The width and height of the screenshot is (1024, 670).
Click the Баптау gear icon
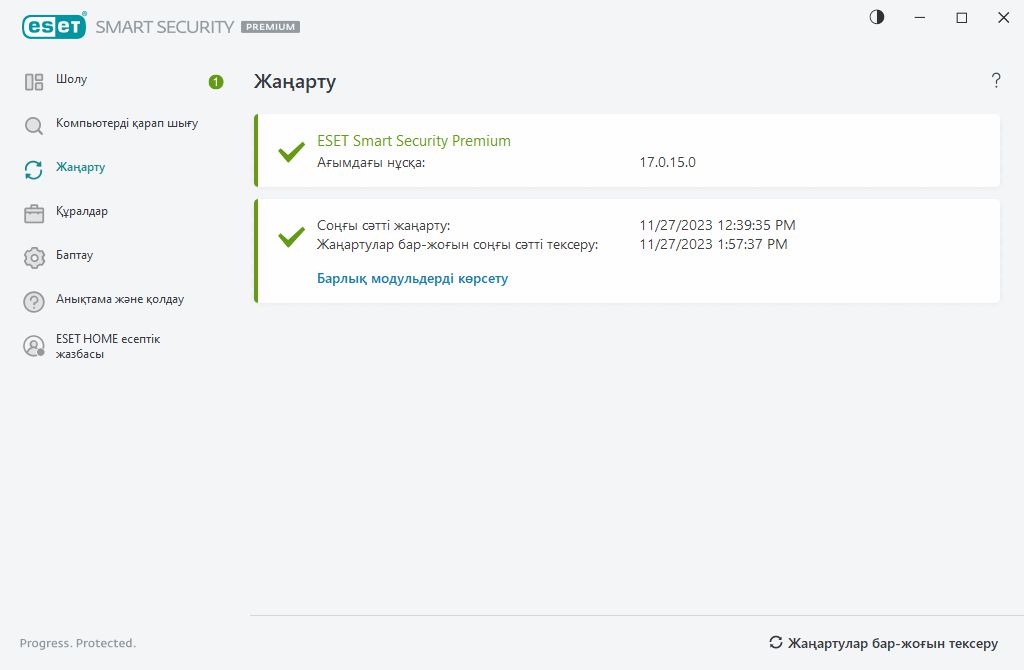click(34, 257)
